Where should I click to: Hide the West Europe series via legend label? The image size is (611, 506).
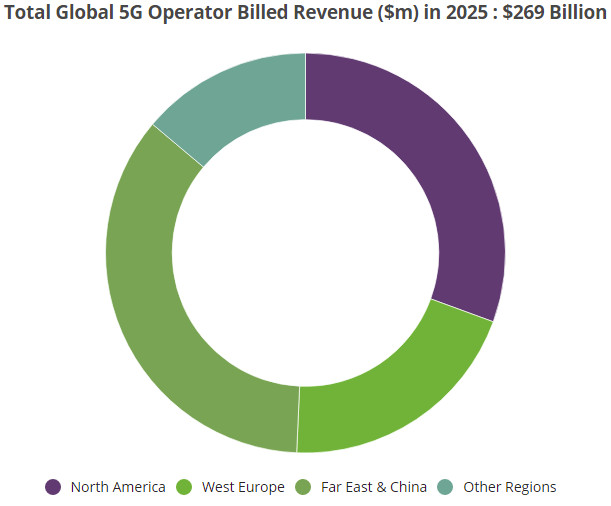pos(243,487)
